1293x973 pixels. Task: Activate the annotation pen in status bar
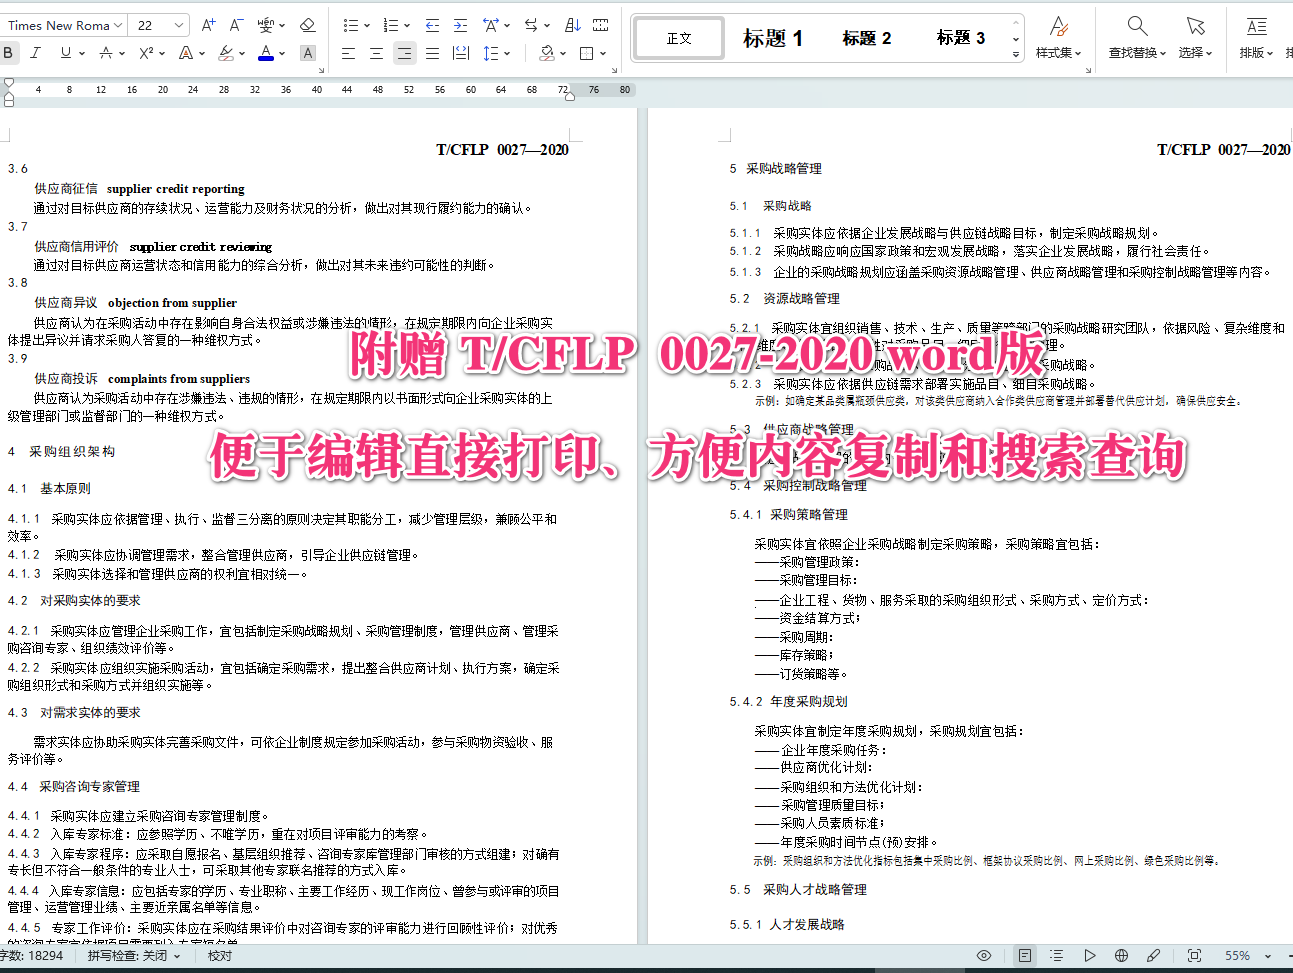[1153, 955]
